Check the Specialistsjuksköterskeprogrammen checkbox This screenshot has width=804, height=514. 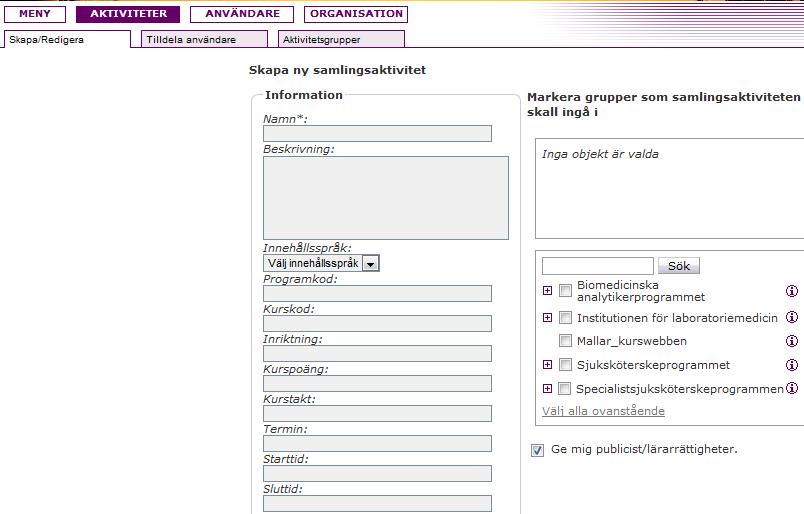[564, 389]
